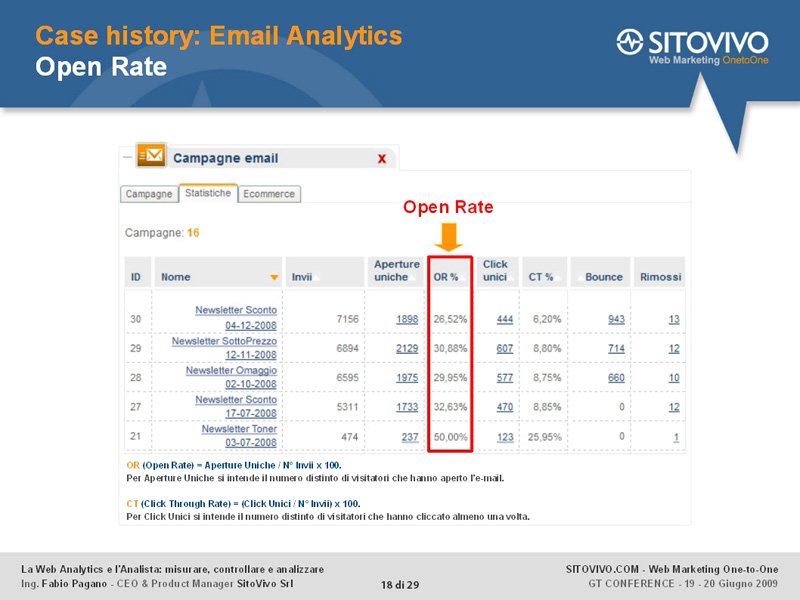Click removed count 1 in row 21
The width and height of the screenshot is (800, 600).
tap(676, 437)
